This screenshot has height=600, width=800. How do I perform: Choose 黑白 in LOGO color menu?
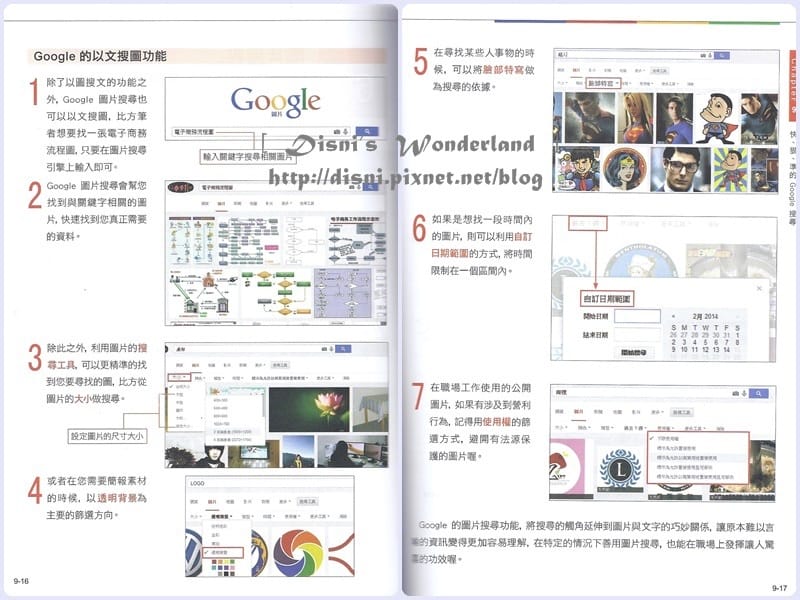[216, 543]
